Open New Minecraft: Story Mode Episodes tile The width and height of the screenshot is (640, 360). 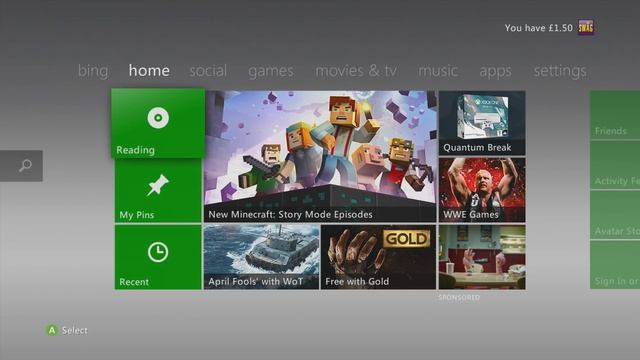[320, 156]
